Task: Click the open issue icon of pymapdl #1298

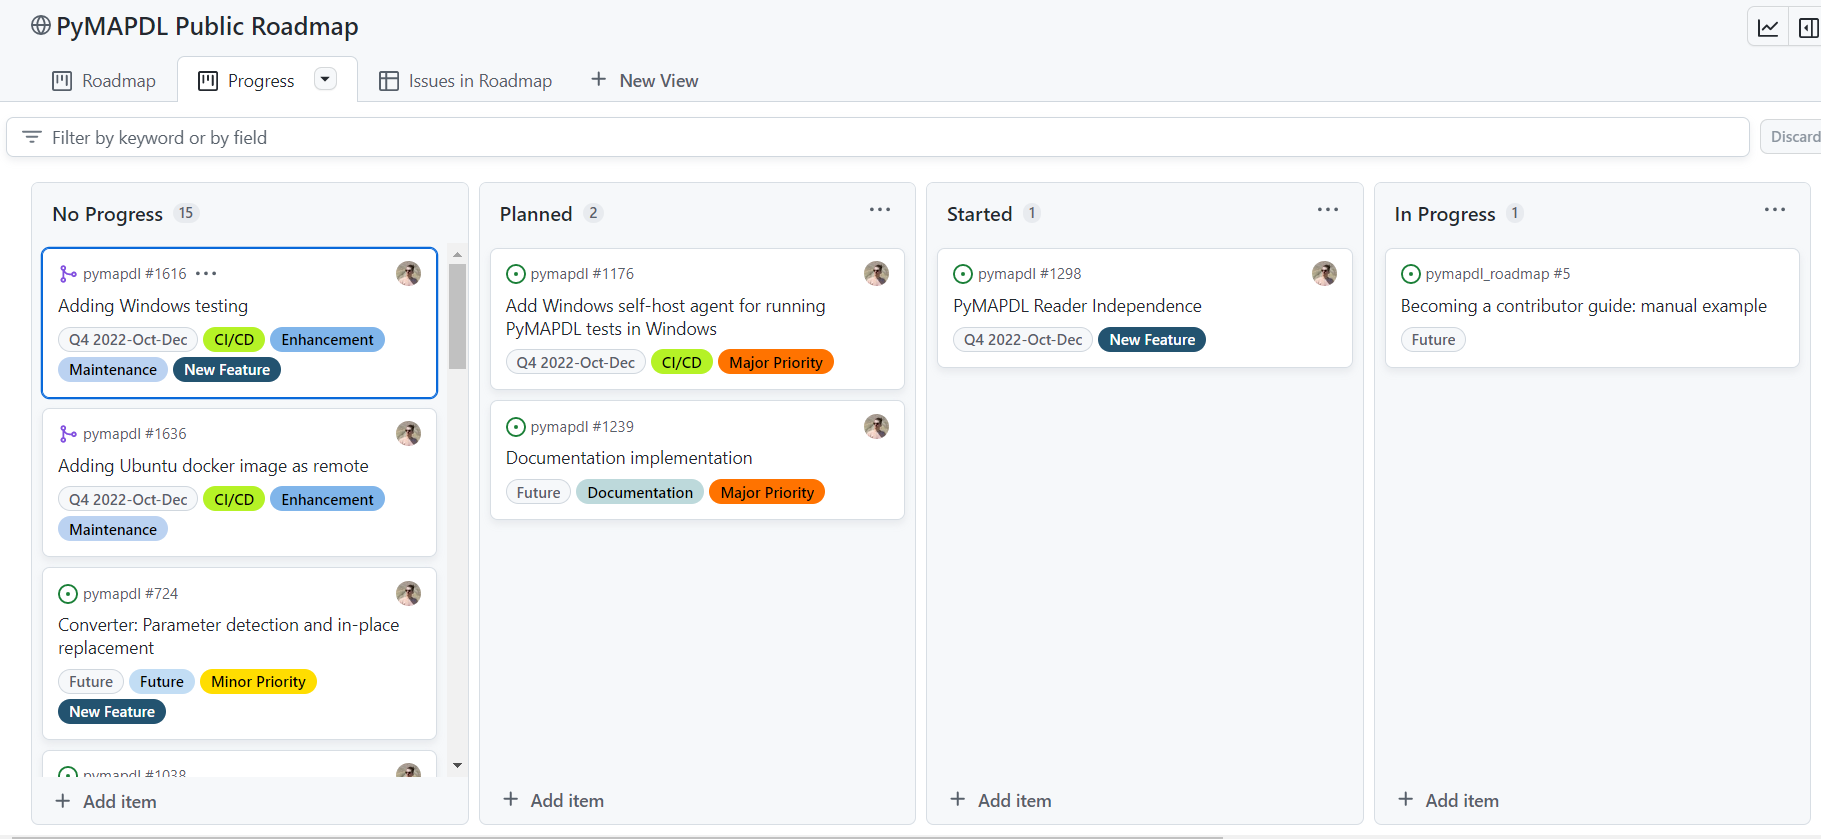Action: coord(963,274)
